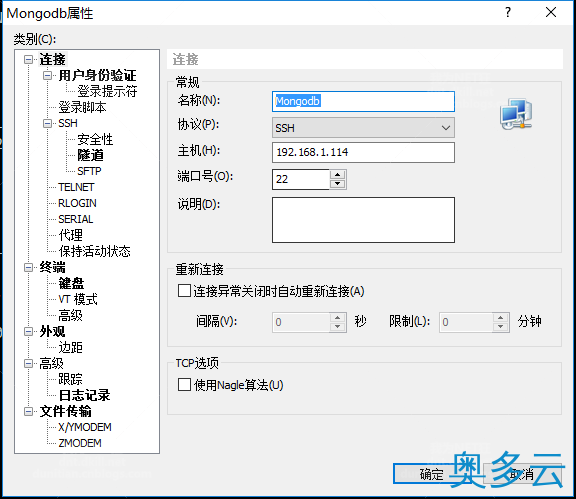The height and width of the screenshot is (499, 576).
Task: Collapse the 文件传输 tree node
Action: [28, 411]
